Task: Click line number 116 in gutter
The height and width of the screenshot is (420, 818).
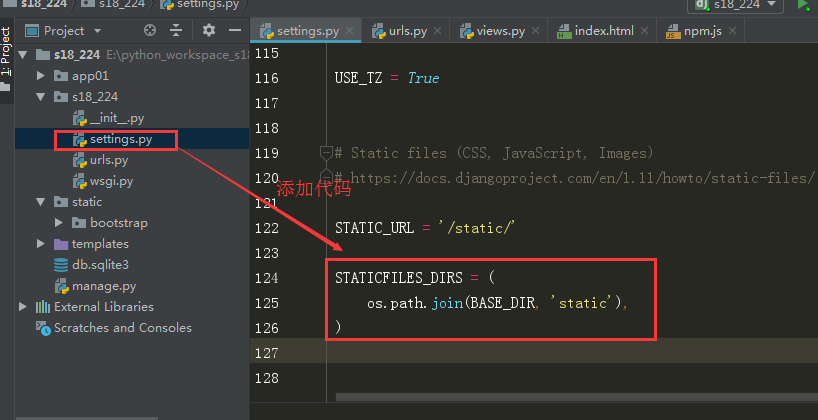Action: [x=267, y=78]
